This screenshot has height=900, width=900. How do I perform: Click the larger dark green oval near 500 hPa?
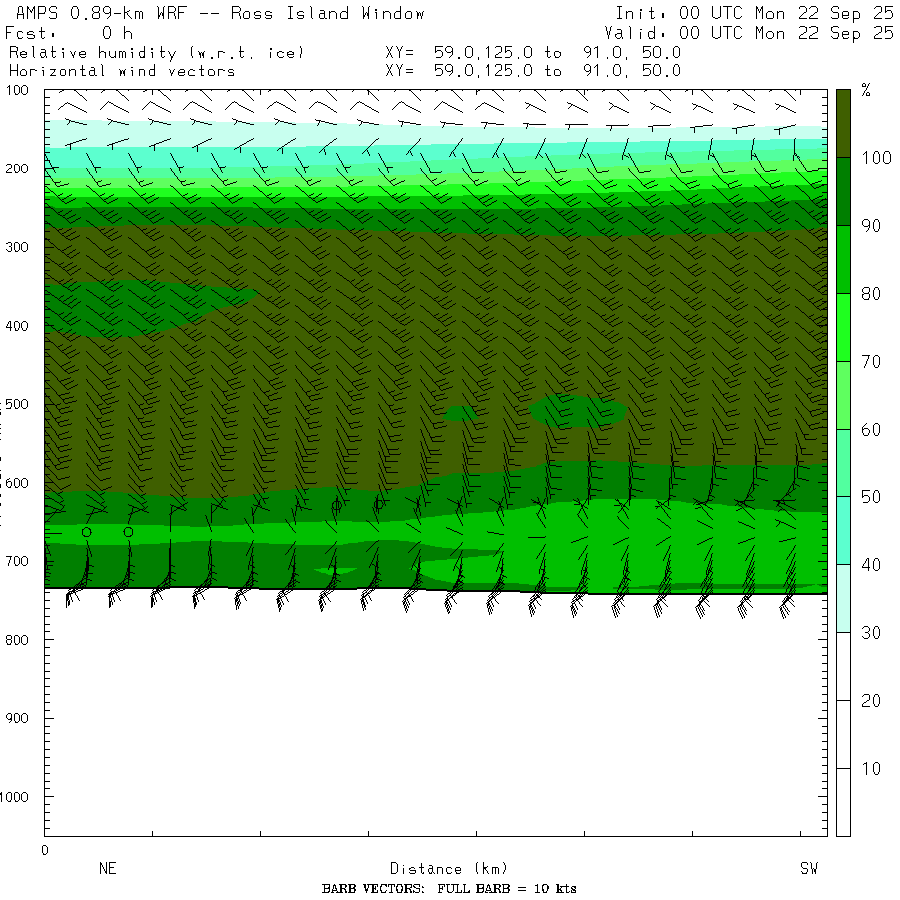[577, 411]
